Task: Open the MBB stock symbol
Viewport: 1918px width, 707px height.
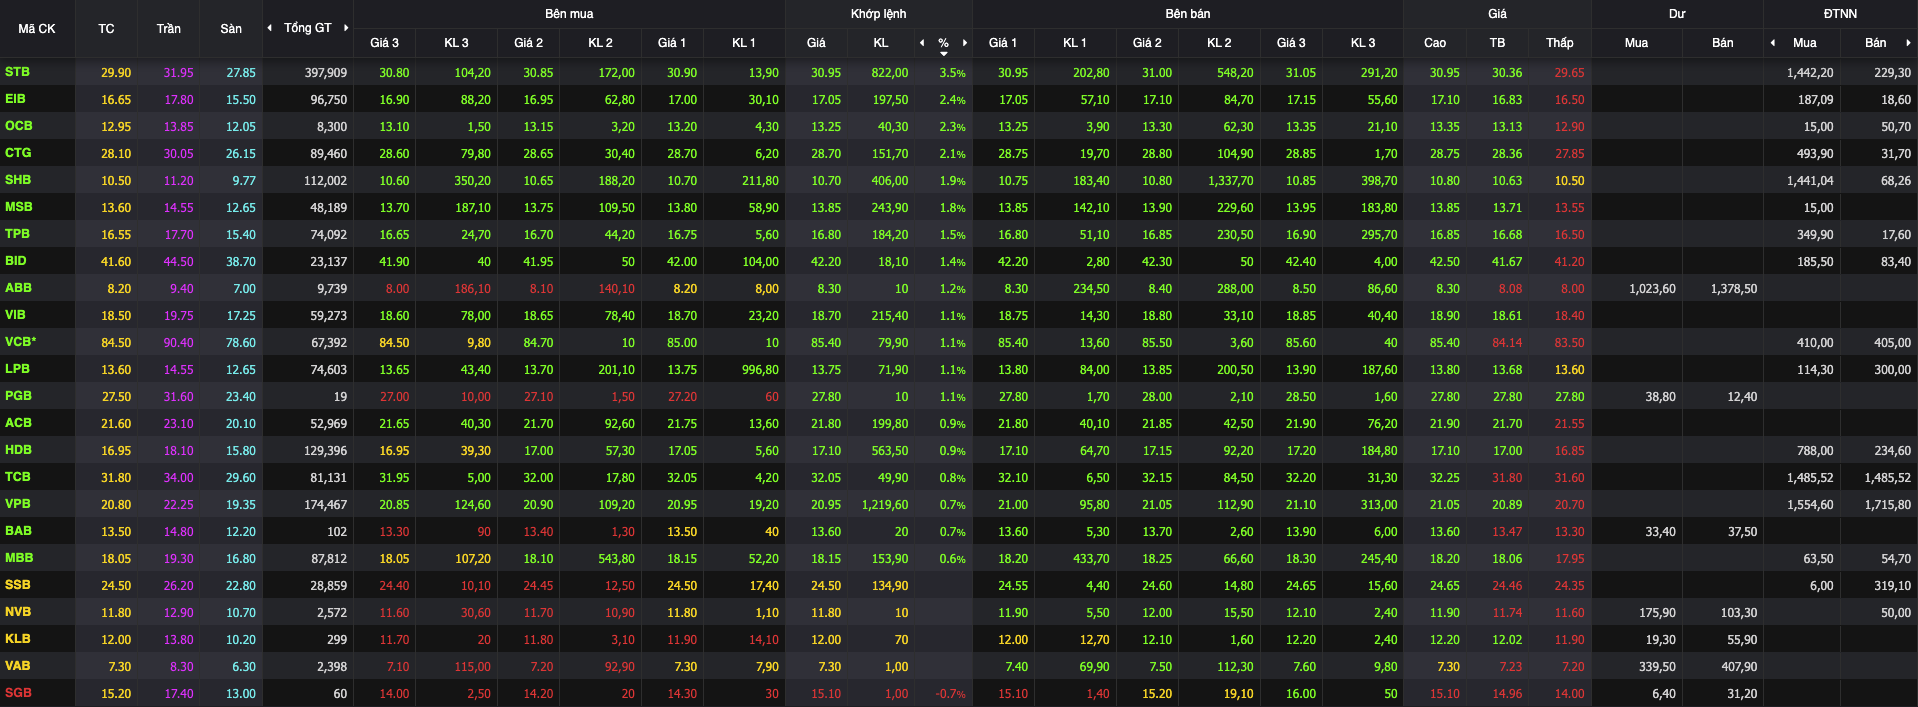Action: tap(19, 558)
